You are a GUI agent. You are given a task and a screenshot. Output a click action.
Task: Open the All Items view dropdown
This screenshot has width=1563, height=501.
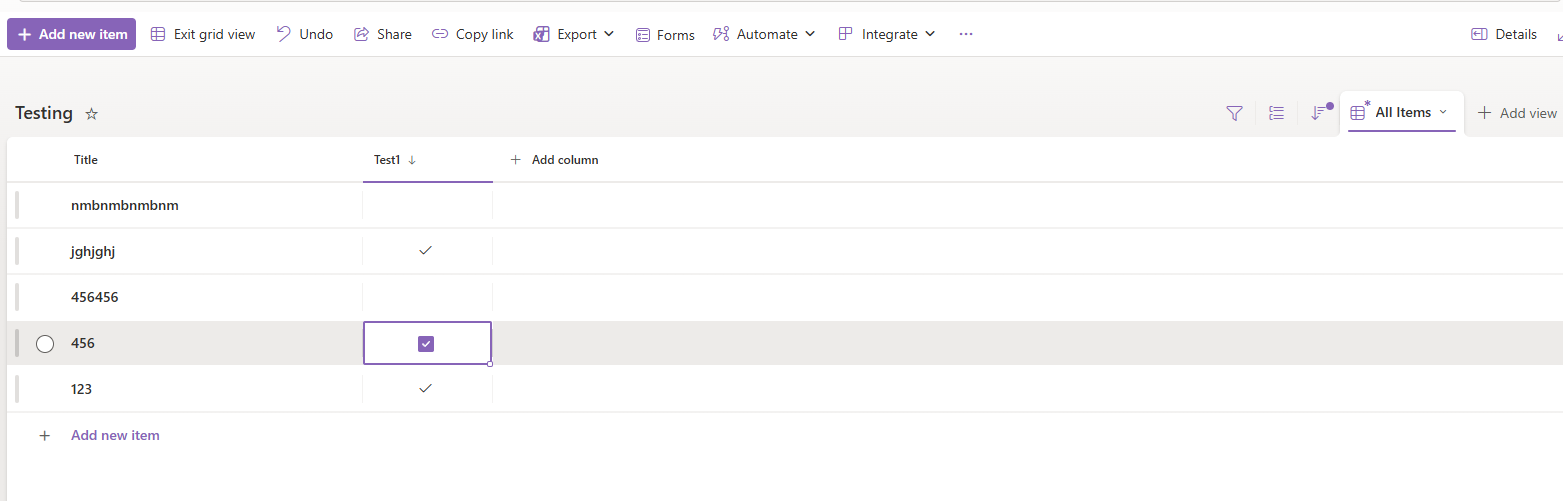pyautogui.click(x=1401, y=112)
